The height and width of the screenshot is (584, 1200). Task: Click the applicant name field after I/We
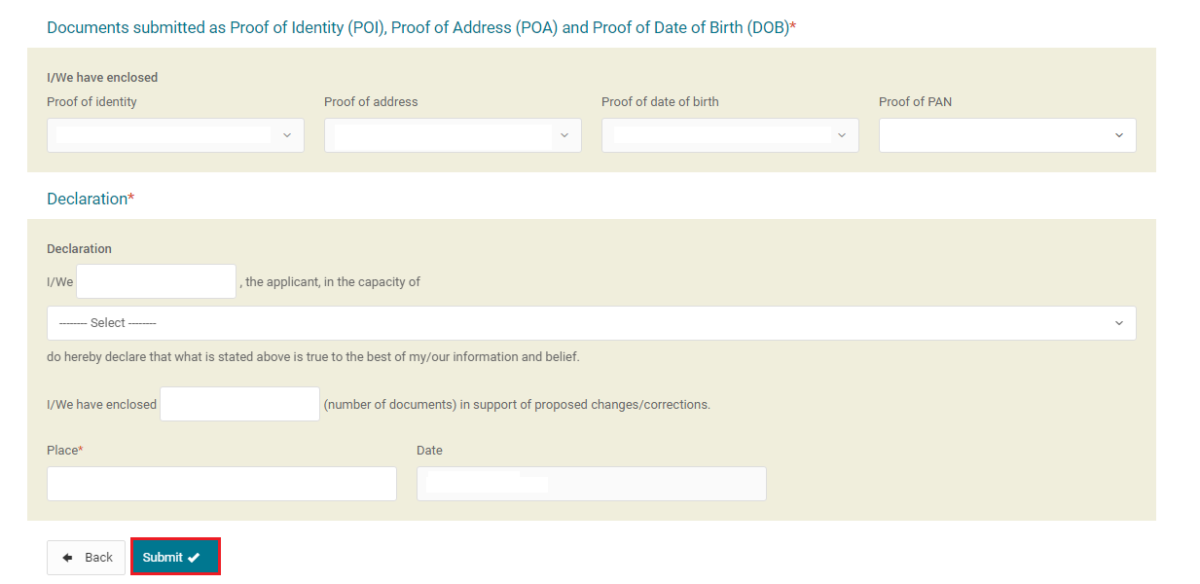click(155, 281)
